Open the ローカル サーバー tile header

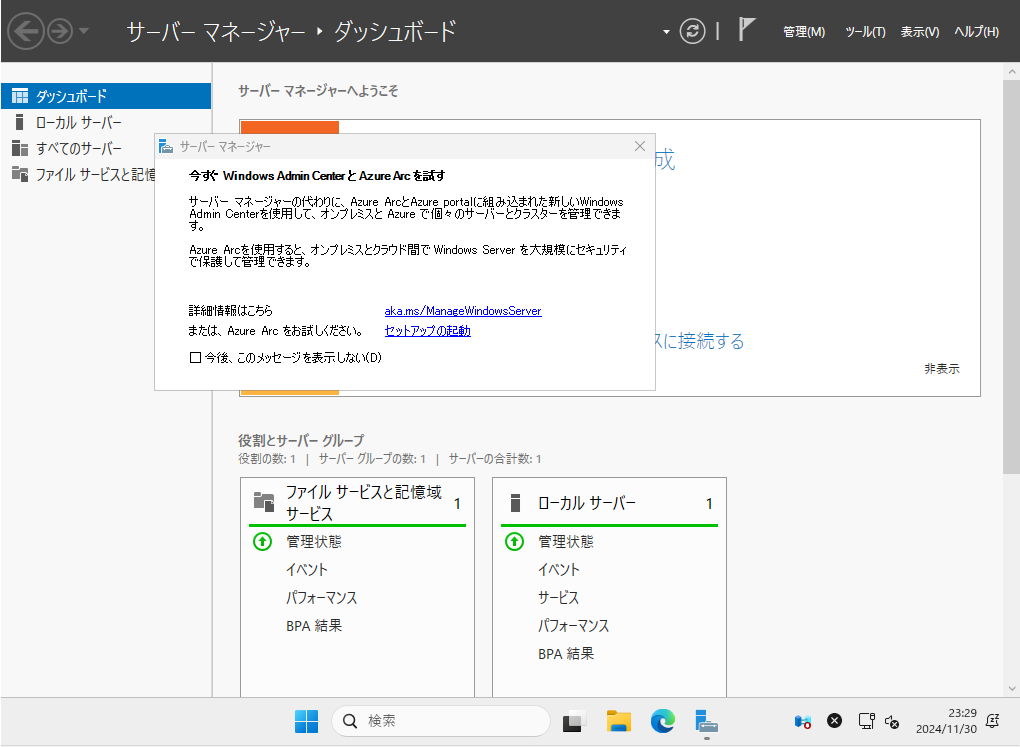click(609, 502)
